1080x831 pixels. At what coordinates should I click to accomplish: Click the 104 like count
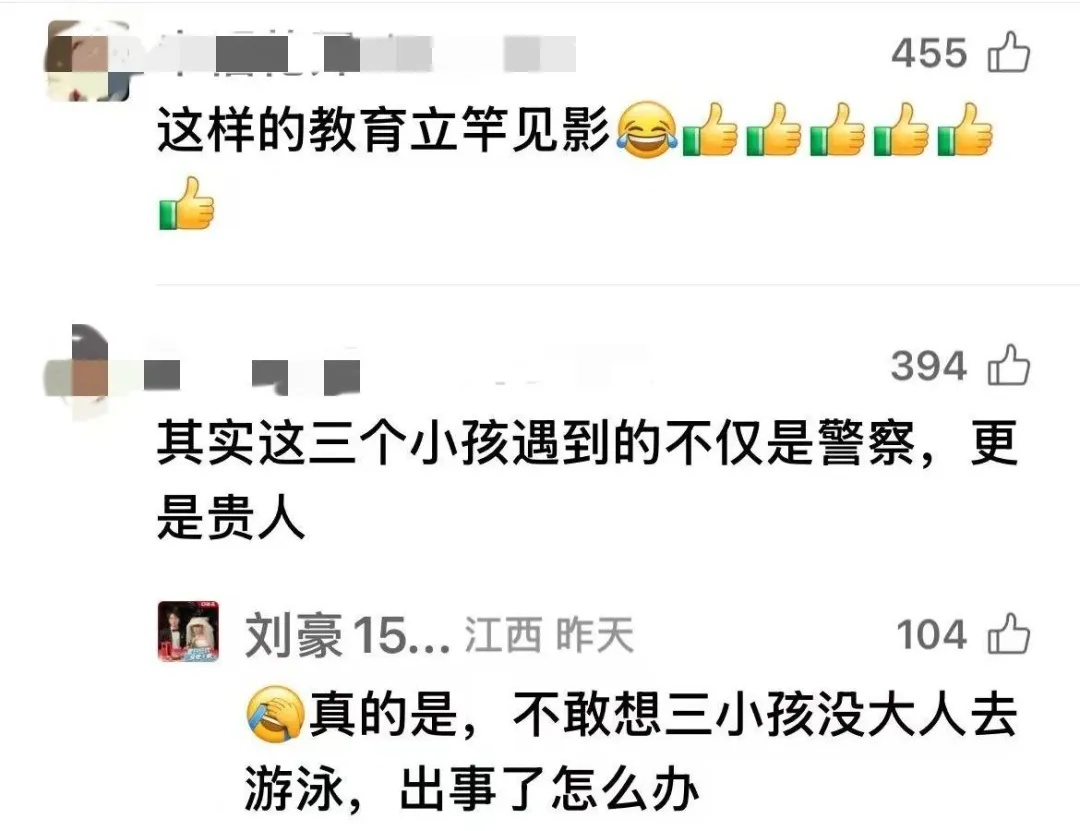click(932, 634)
